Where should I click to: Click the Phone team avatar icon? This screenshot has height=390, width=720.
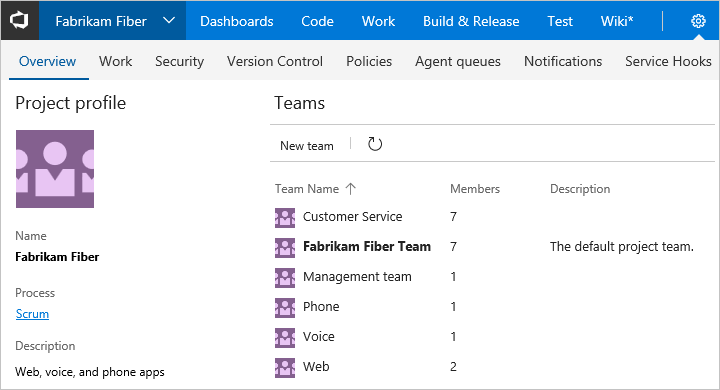click(x=285, y=308)
